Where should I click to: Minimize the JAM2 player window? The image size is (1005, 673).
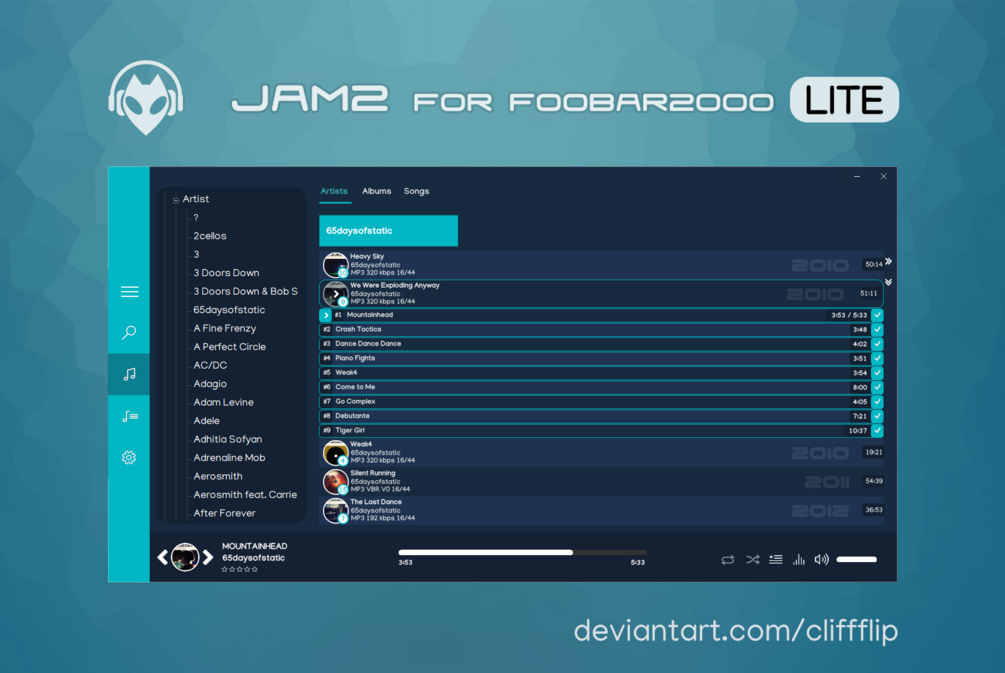coord(857,176)
